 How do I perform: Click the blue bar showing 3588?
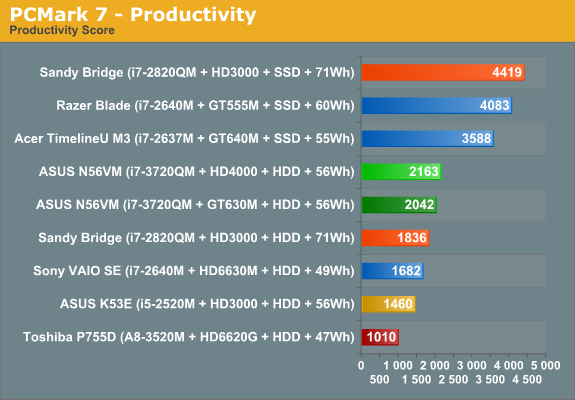[x=428, y=139]
